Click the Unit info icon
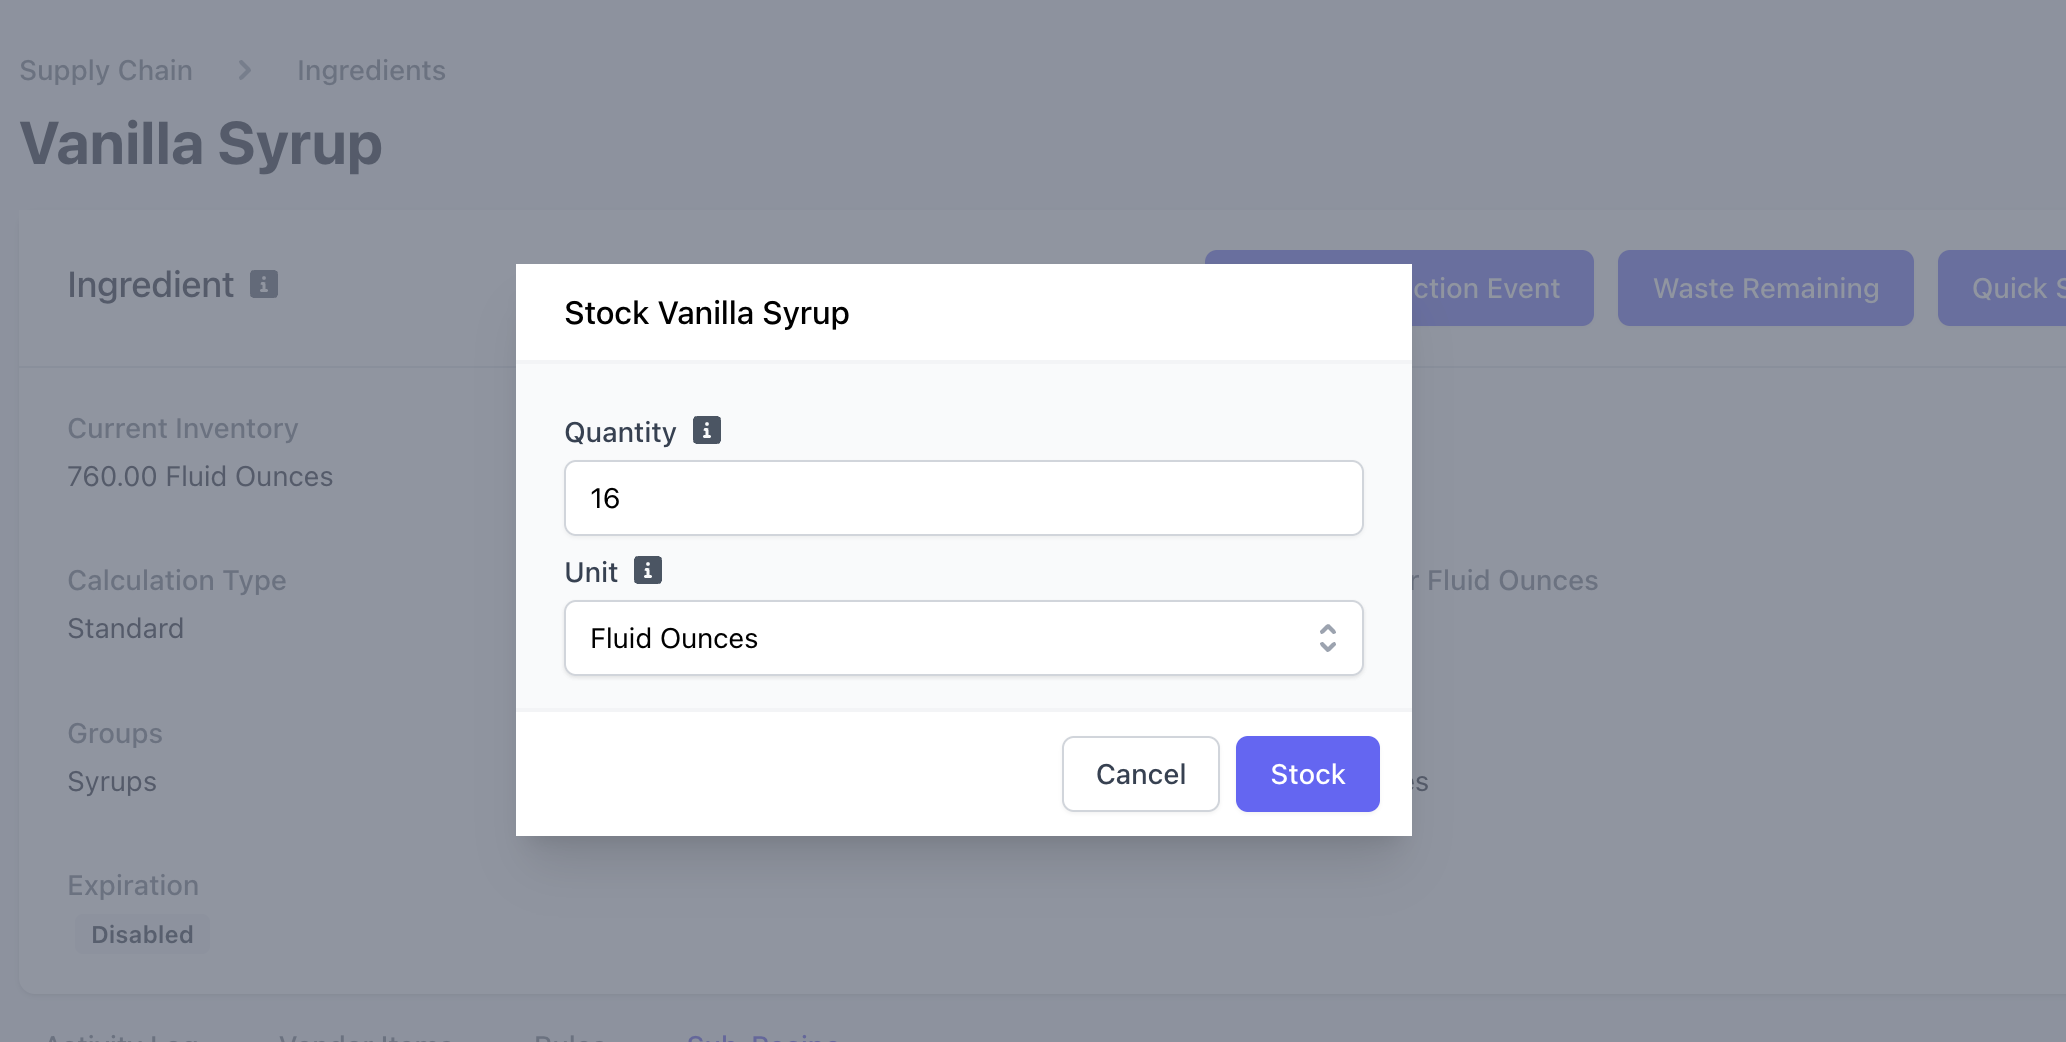Screen dimensions: 2066x1042 tap(648, 571)
